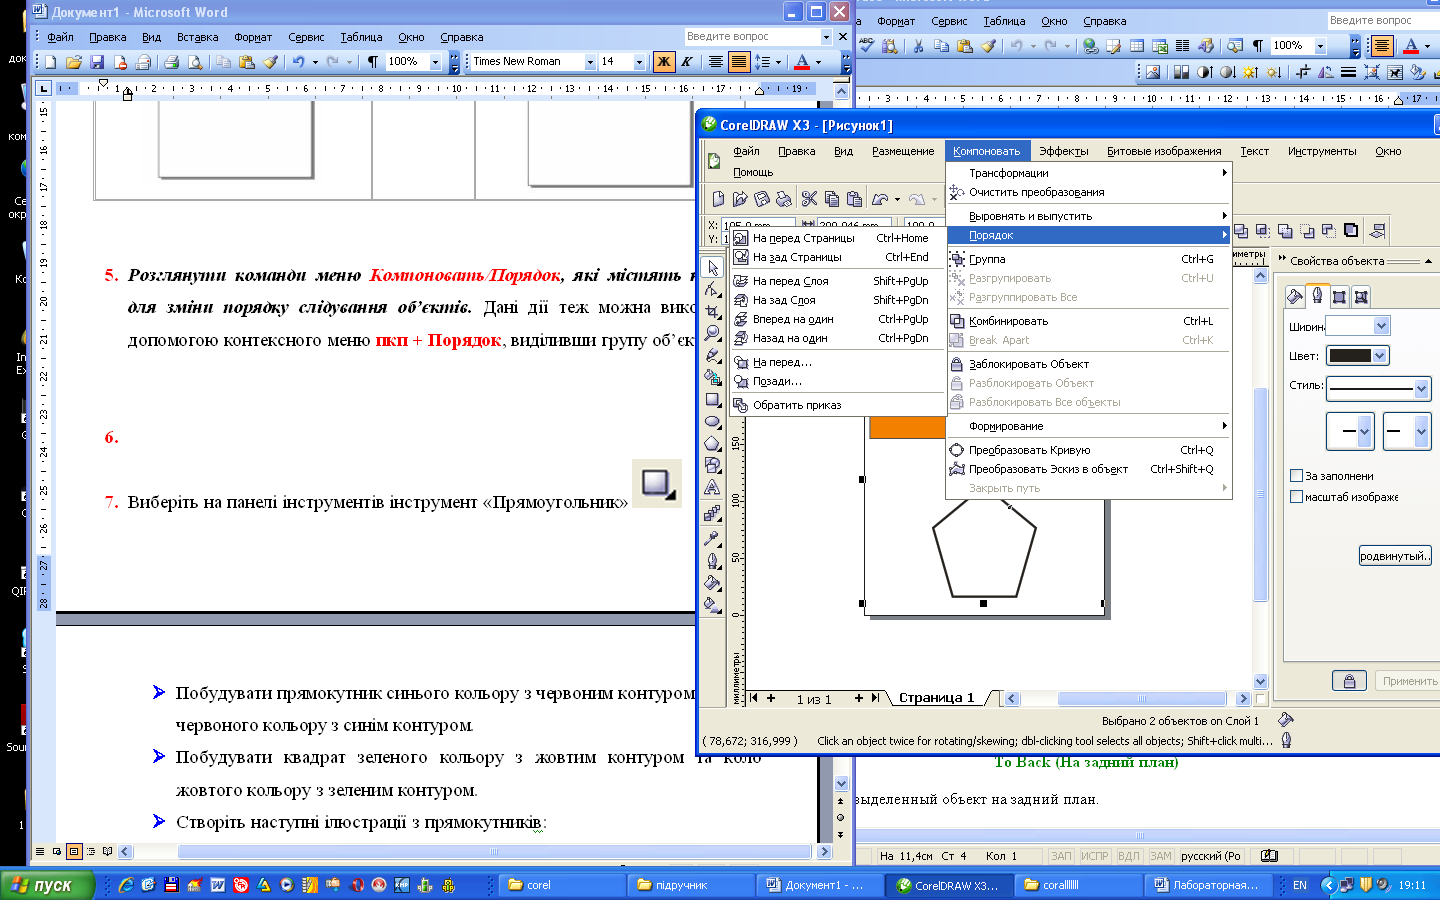Open the 'corel' folder taskbar button
Screen dimensions: 1440x900
tap(560, 885)
